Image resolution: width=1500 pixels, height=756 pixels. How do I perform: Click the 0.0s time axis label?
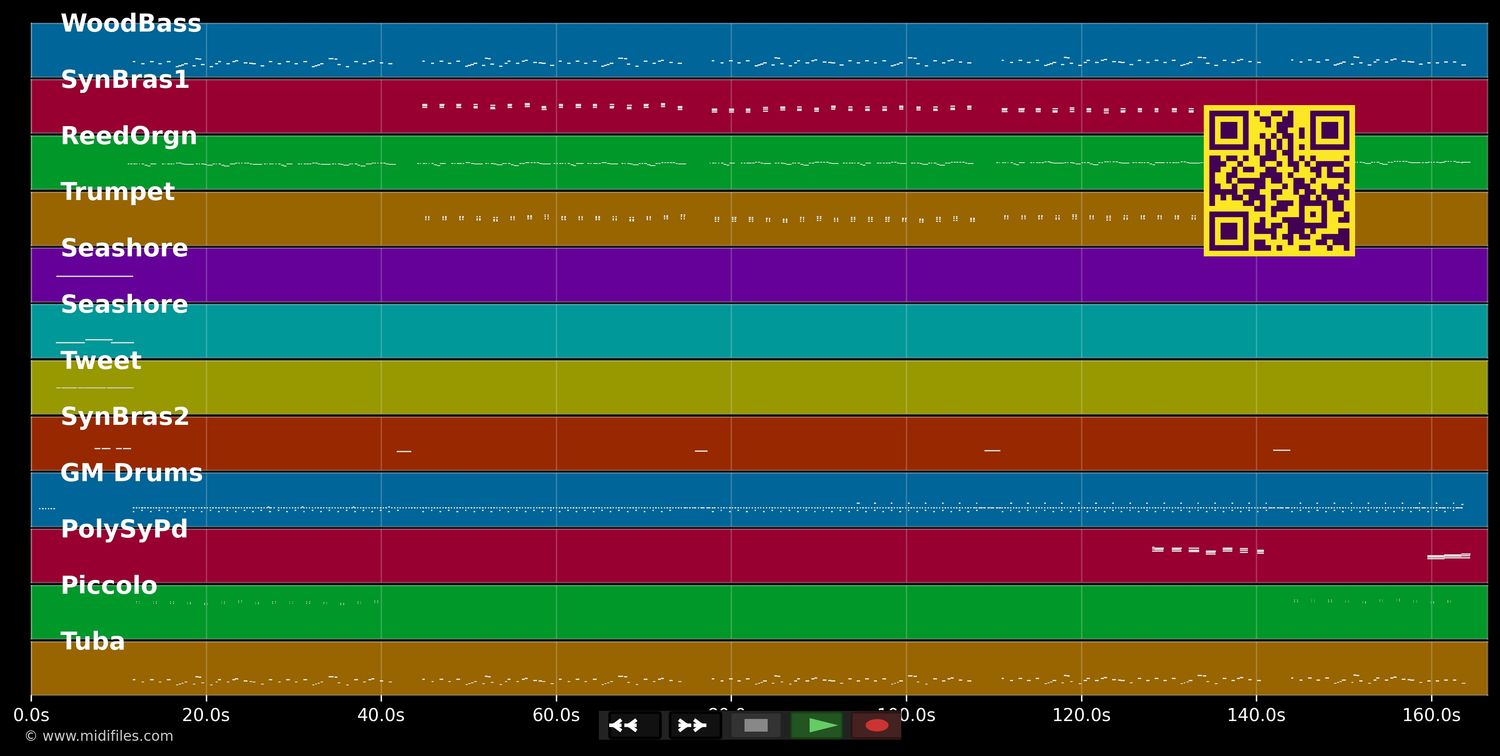(31, 715)
